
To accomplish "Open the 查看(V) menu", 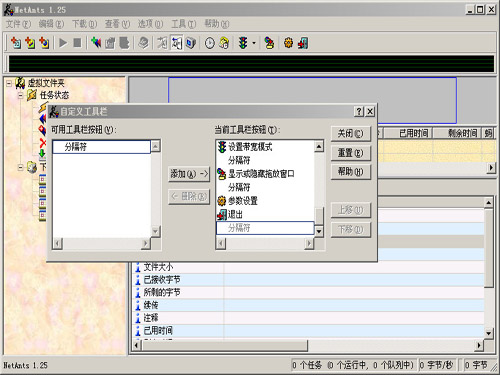I will point(117,24).
